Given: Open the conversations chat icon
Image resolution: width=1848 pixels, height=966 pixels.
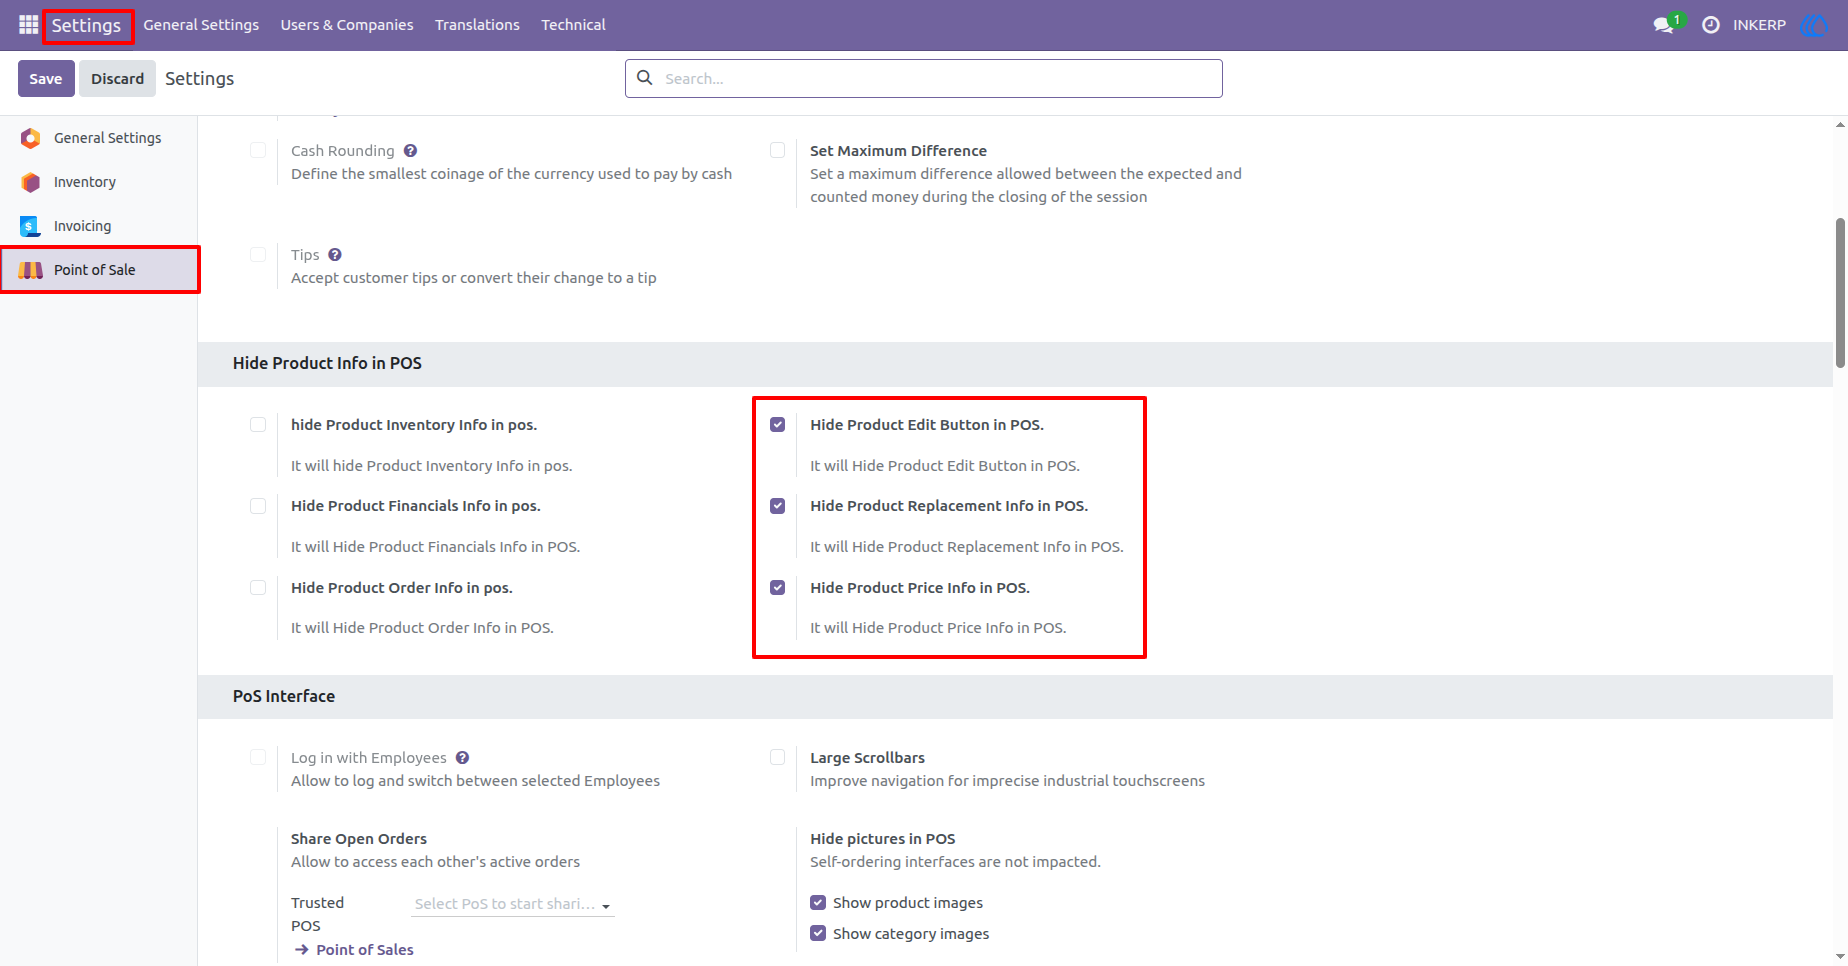Looking at the screenshot, I should (x=1663, y=25).
